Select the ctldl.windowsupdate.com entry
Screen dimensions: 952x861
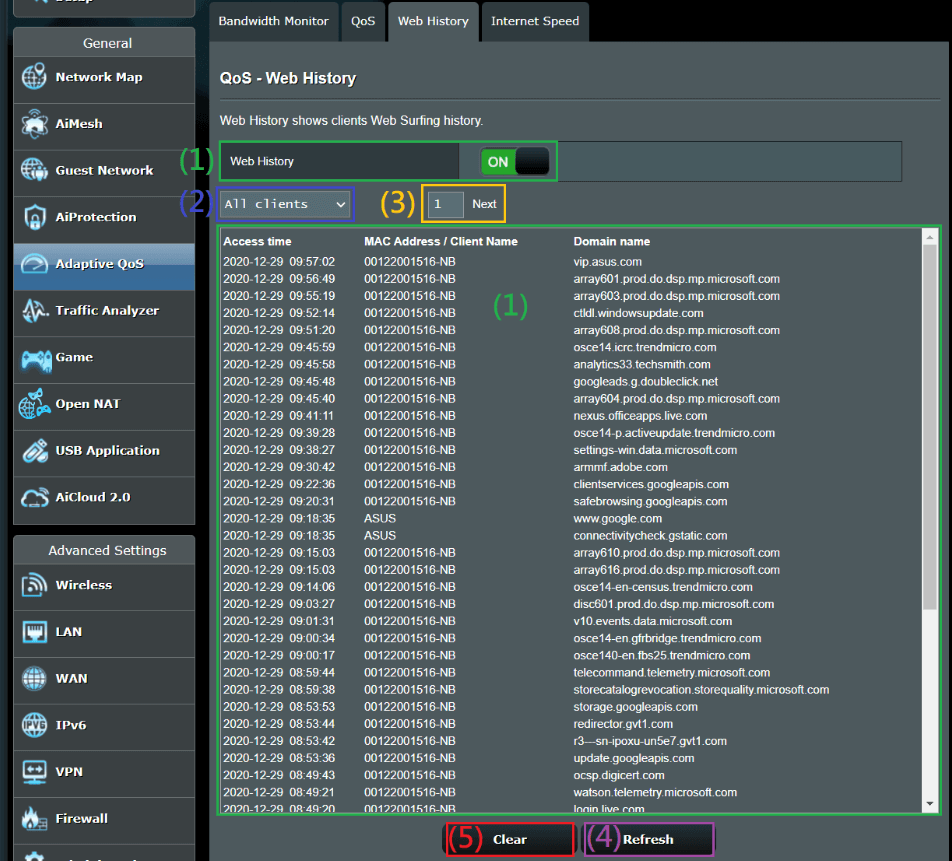click(x=638, y=313)
